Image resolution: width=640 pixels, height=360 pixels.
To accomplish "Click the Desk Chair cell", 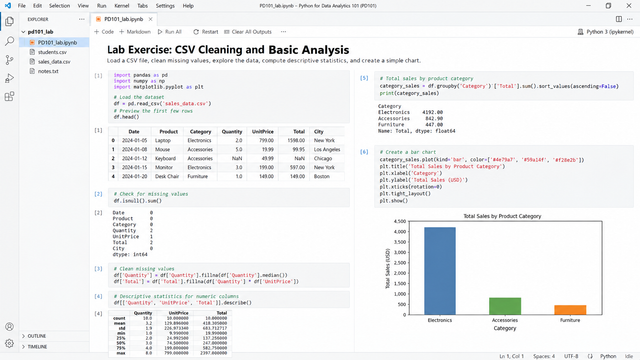I will coord(167,176).
